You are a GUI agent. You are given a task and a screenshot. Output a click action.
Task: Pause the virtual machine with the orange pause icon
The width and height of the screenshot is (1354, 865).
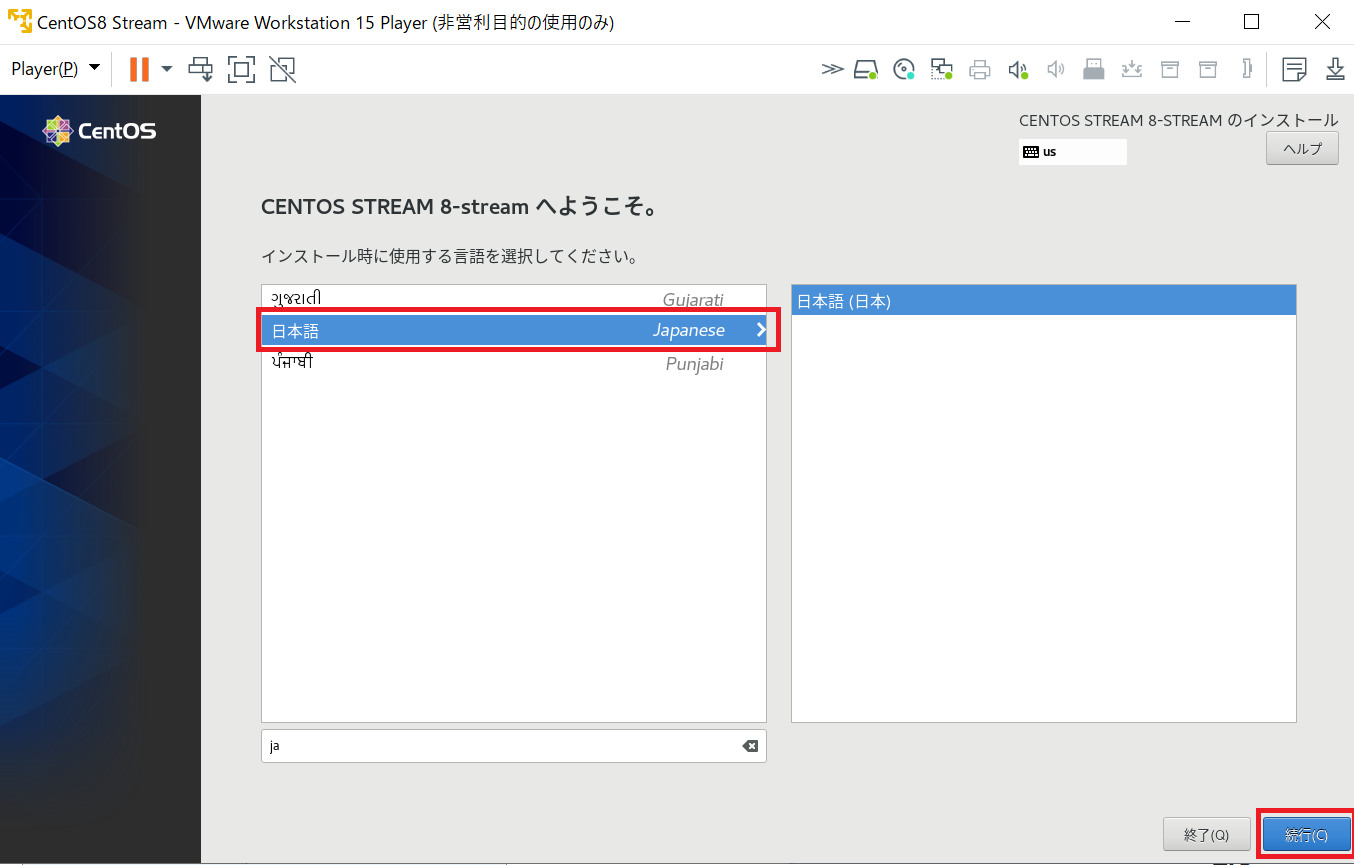139,69
